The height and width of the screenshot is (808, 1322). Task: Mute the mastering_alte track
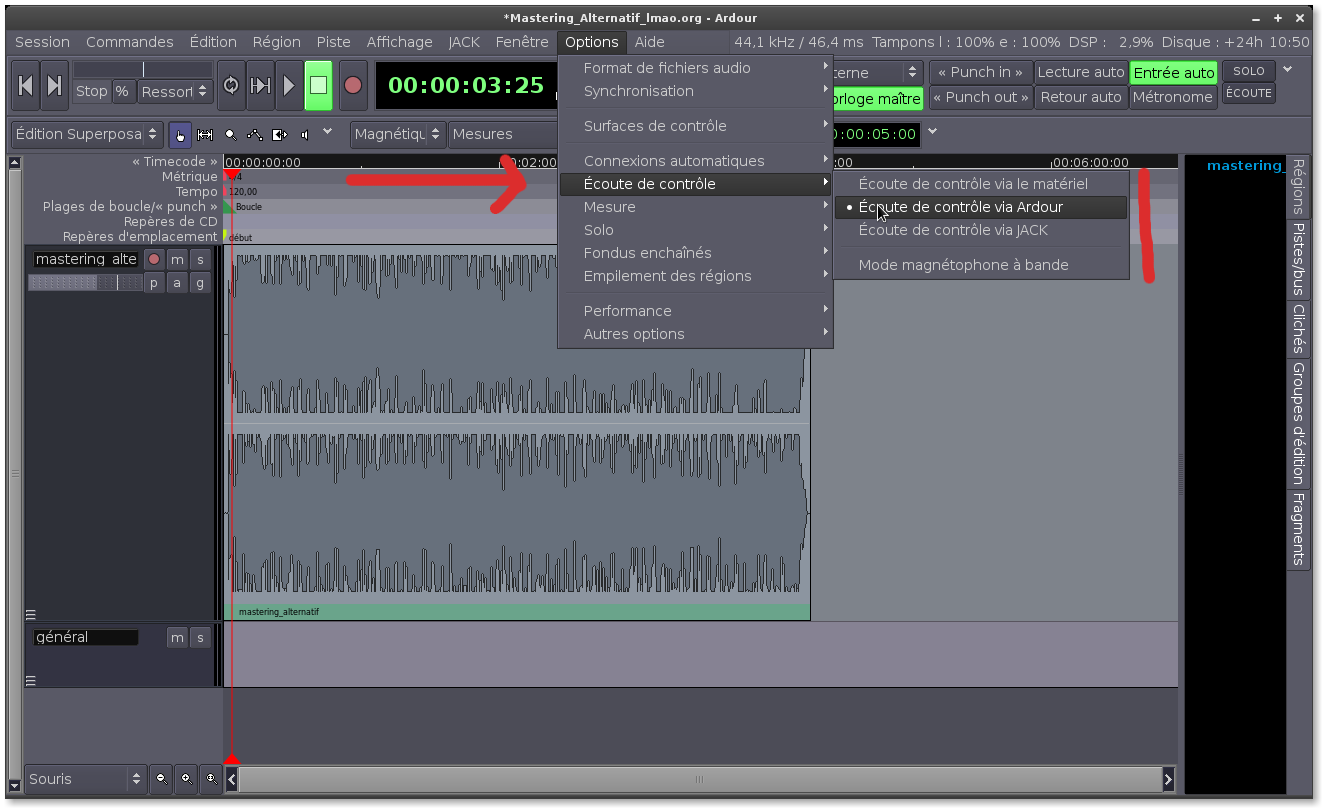pyautogui.click(x=177, y=259)
